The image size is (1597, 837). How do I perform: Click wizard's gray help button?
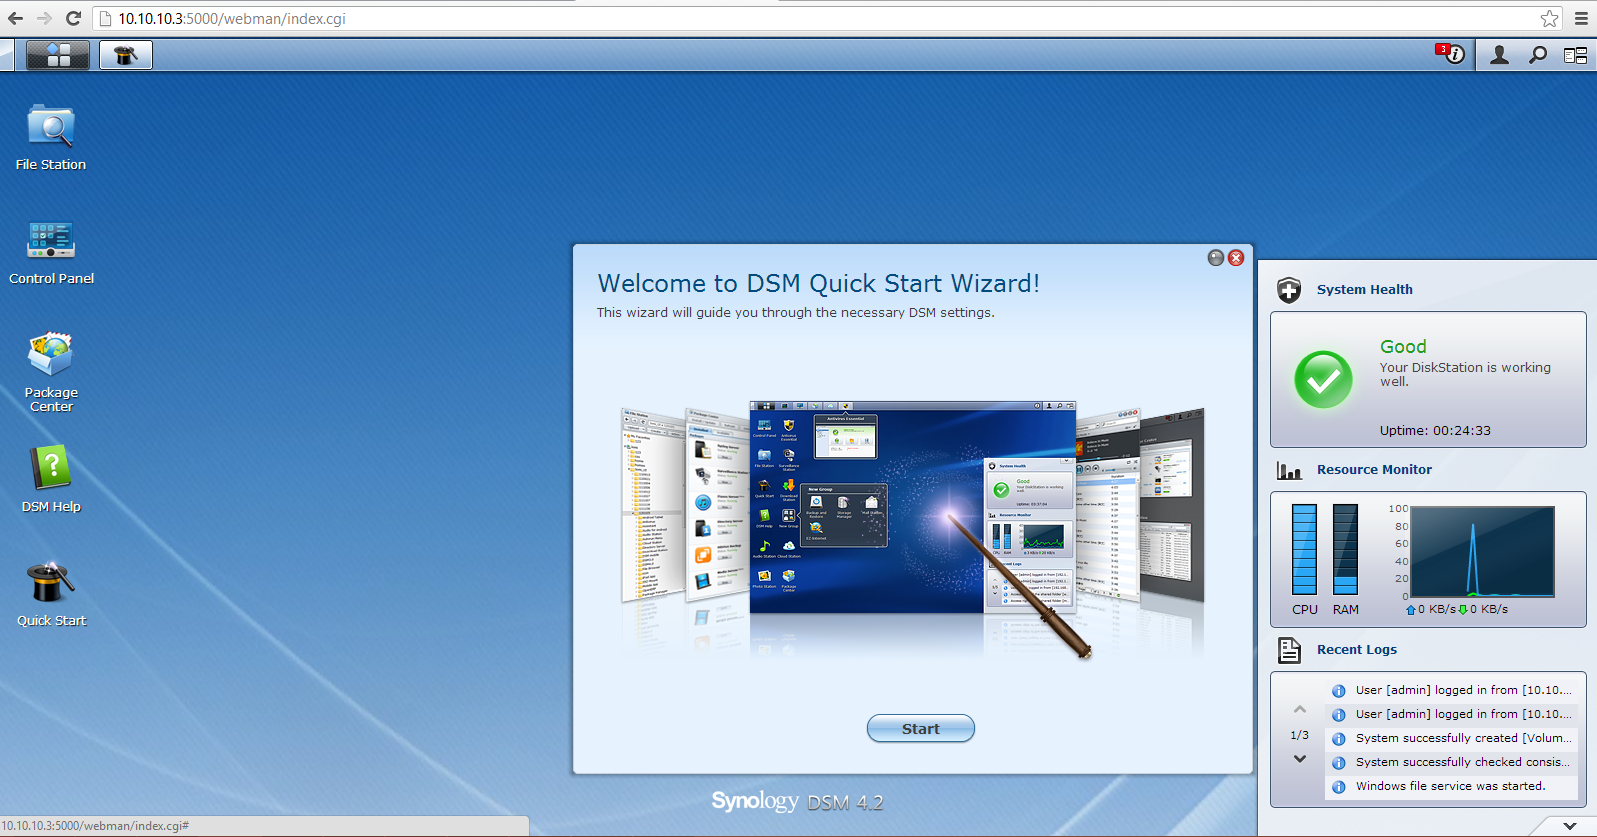tap(1216, 258)
